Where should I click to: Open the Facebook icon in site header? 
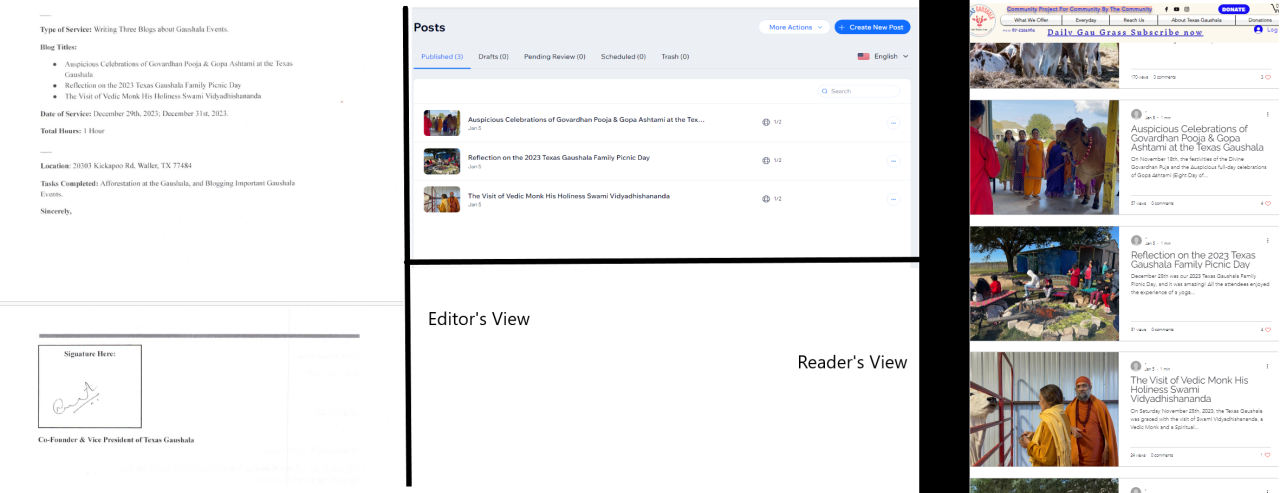(1166, 9)
